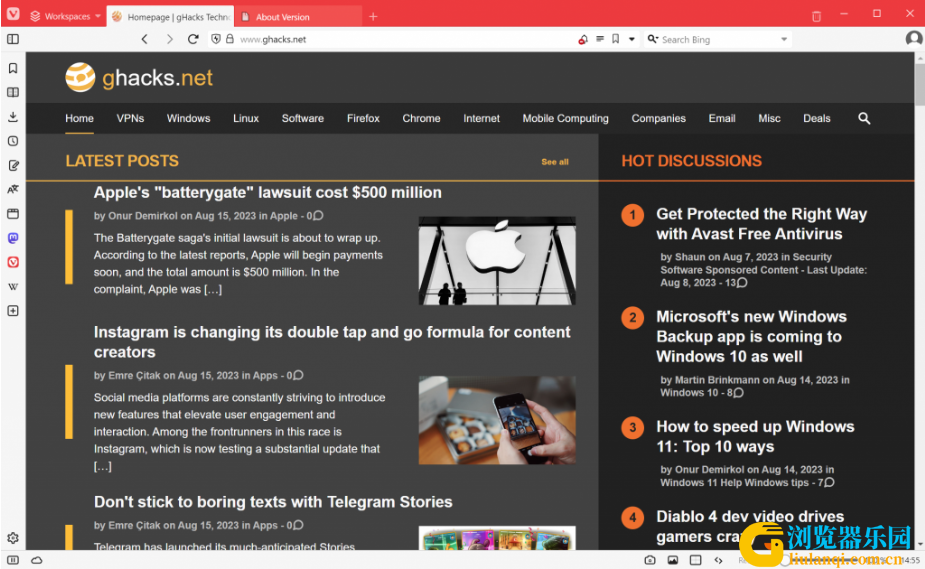Open the Deals menu item
Viewport: 925px width, 569px height.
pos(816,119)
